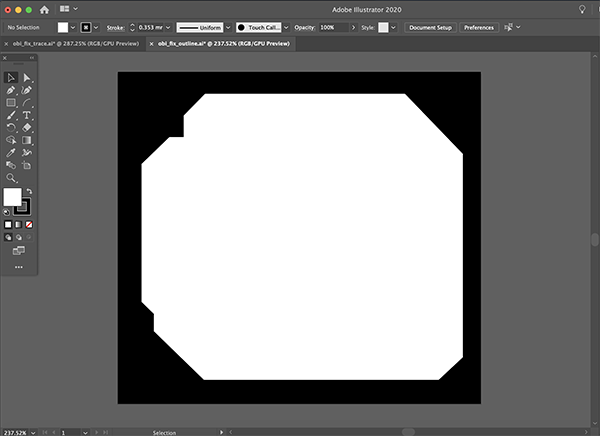Choose the Type tool

click(26, 115)
